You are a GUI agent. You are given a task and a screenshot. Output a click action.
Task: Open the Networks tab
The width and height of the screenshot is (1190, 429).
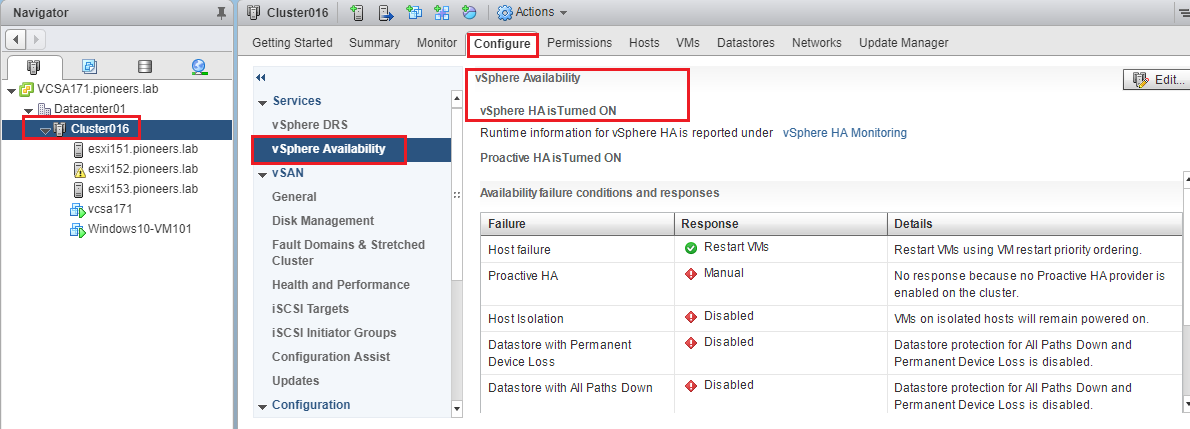(817, 43)
